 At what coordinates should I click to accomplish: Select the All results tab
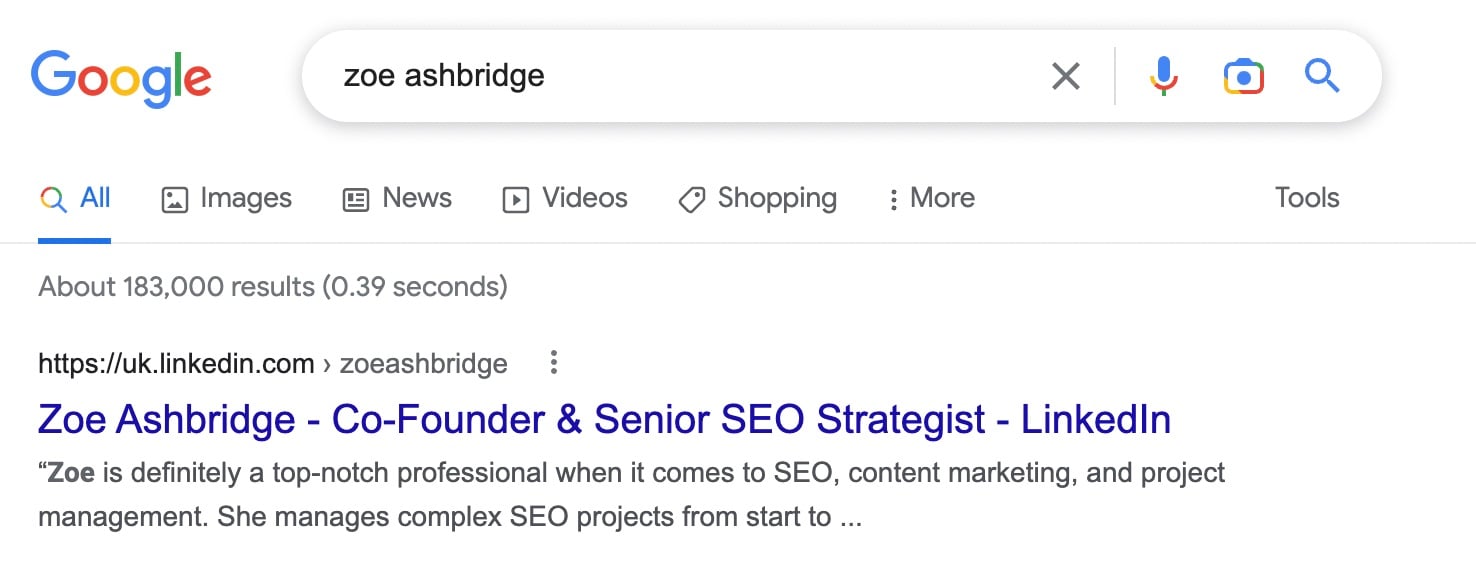click(75, 198)
